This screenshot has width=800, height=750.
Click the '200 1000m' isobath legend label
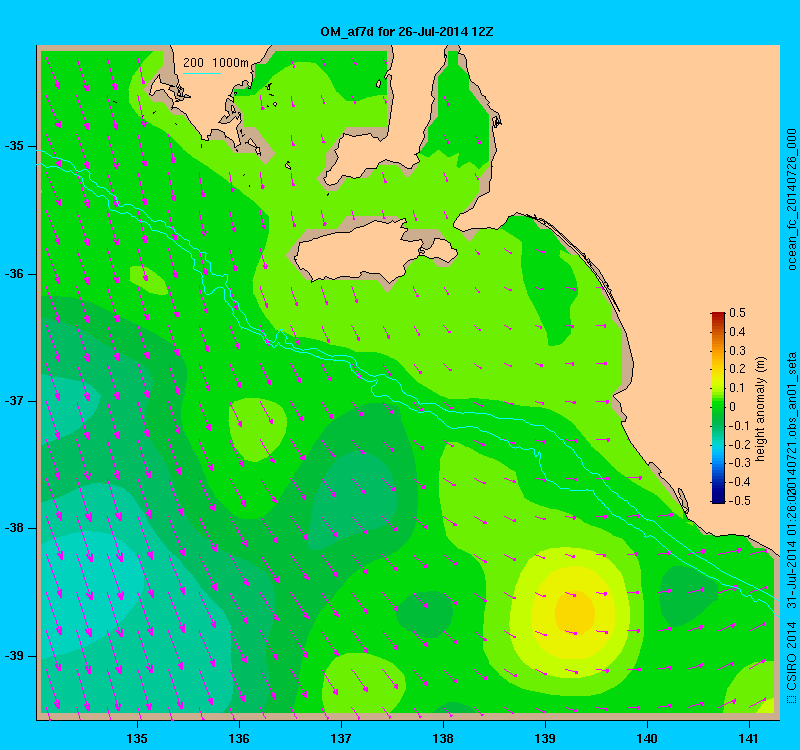[x=216, y=63]
